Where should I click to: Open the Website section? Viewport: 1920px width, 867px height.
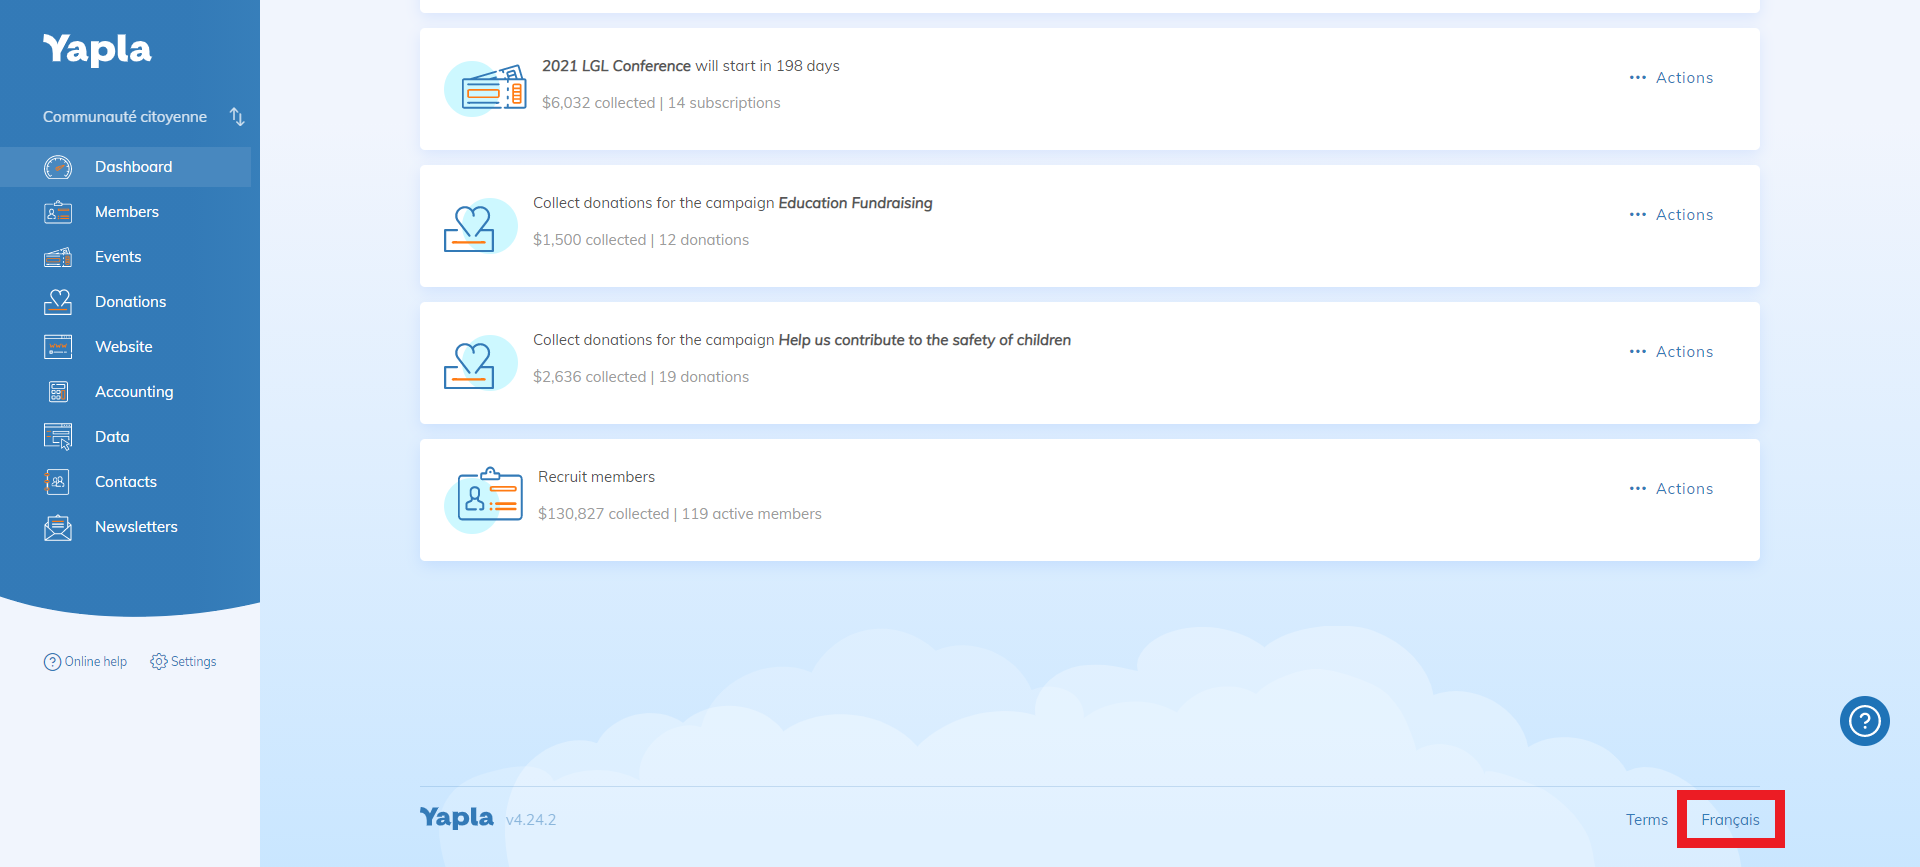coord(126,347)
